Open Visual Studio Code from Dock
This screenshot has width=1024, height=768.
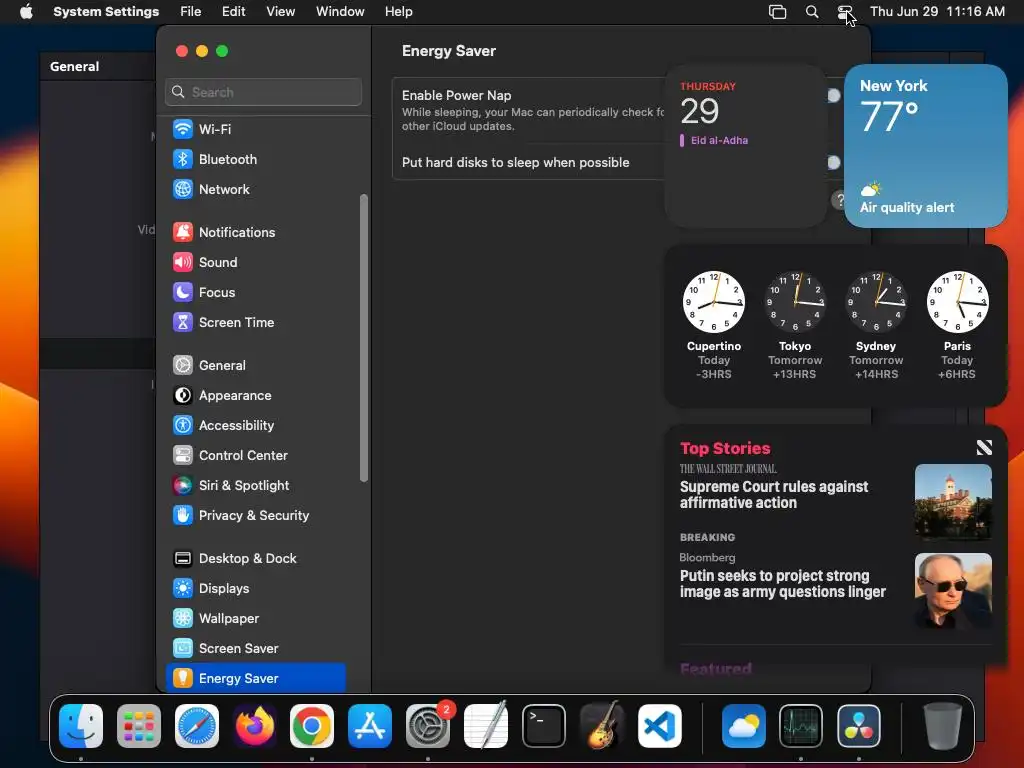tap(660, 726)
